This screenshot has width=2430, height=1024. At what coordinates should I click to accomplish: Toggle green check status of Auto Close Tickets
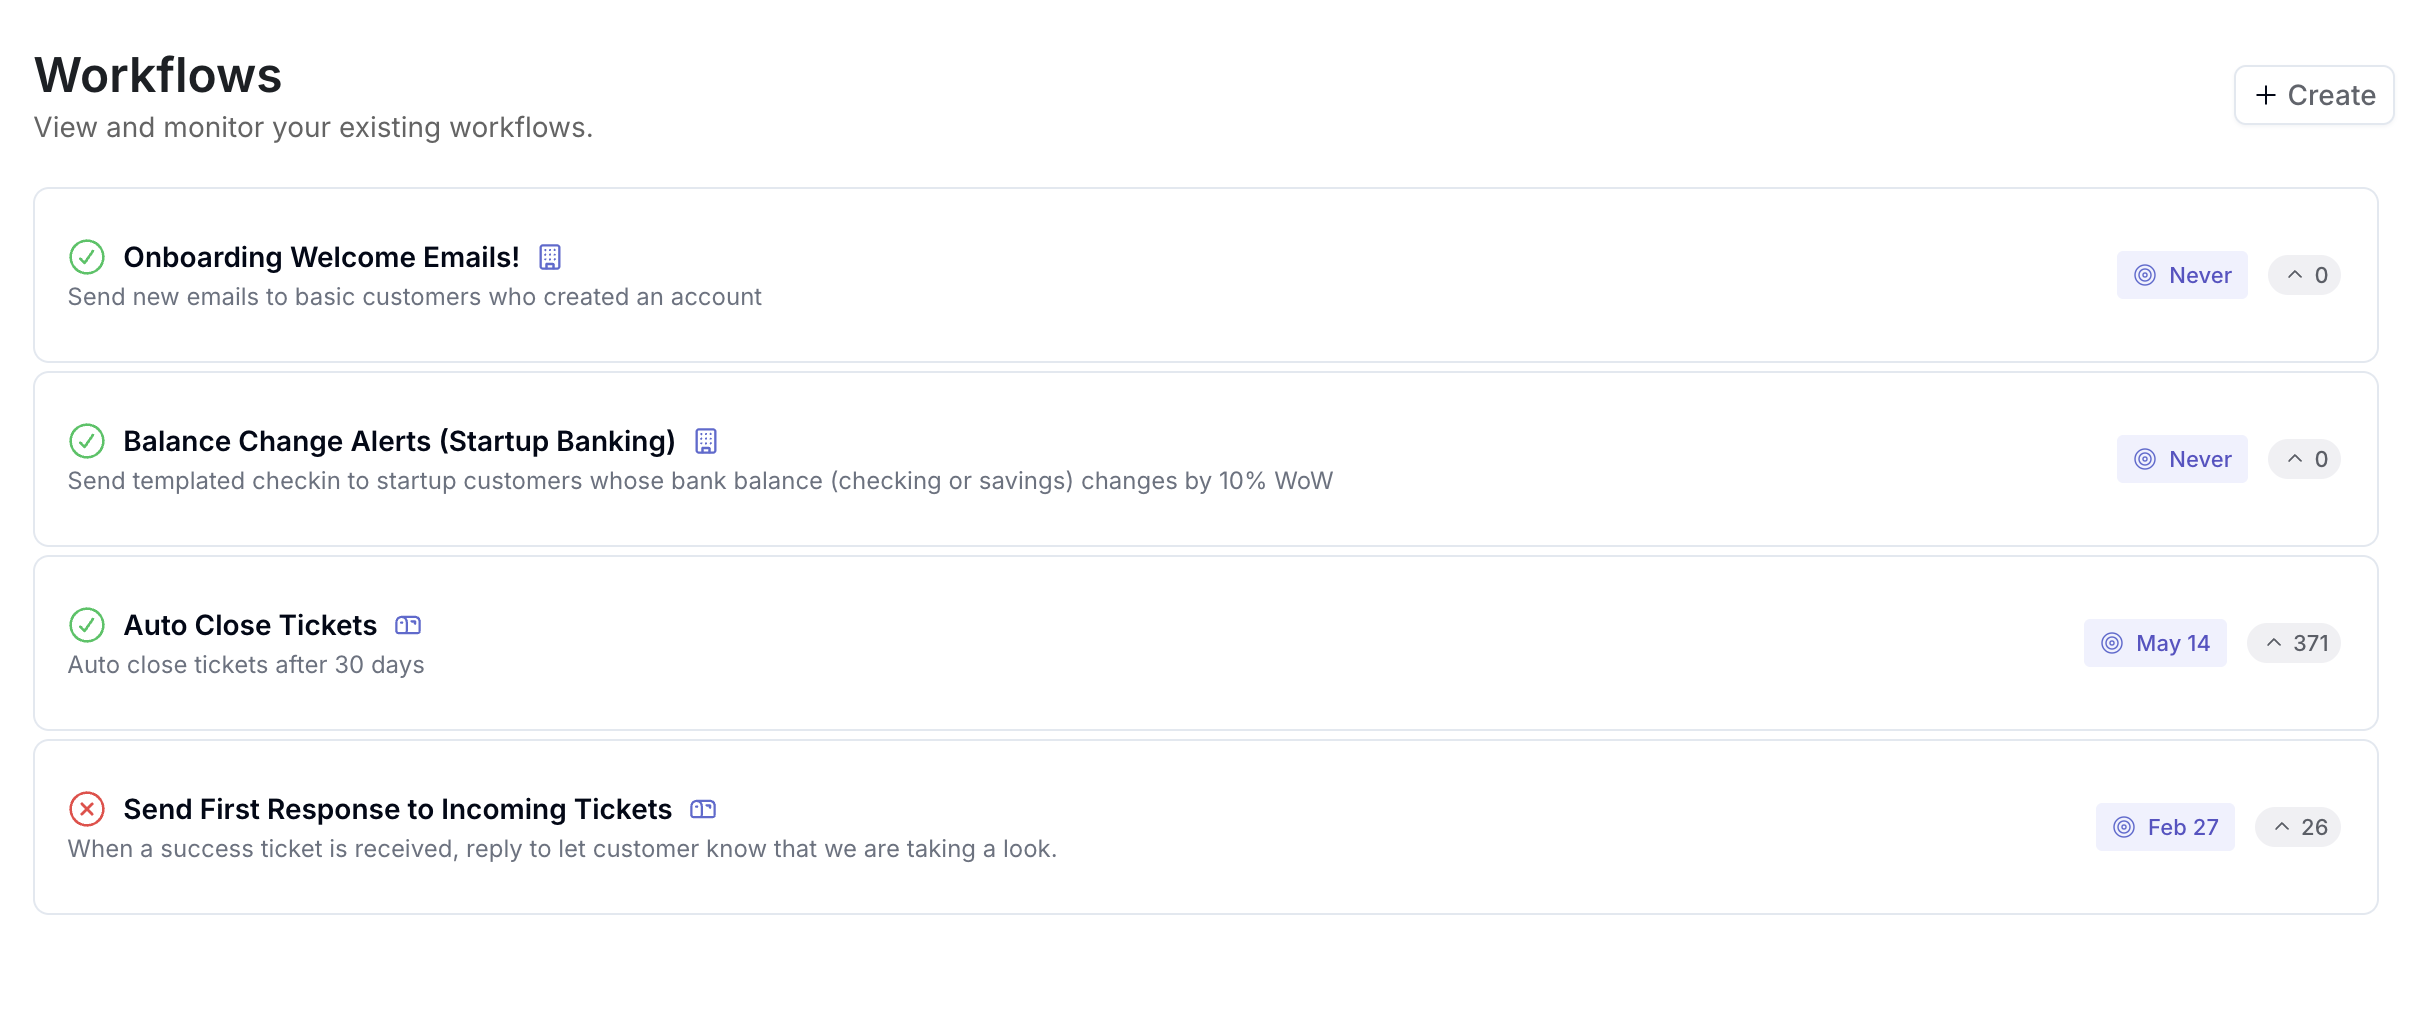tap(87, 625)
